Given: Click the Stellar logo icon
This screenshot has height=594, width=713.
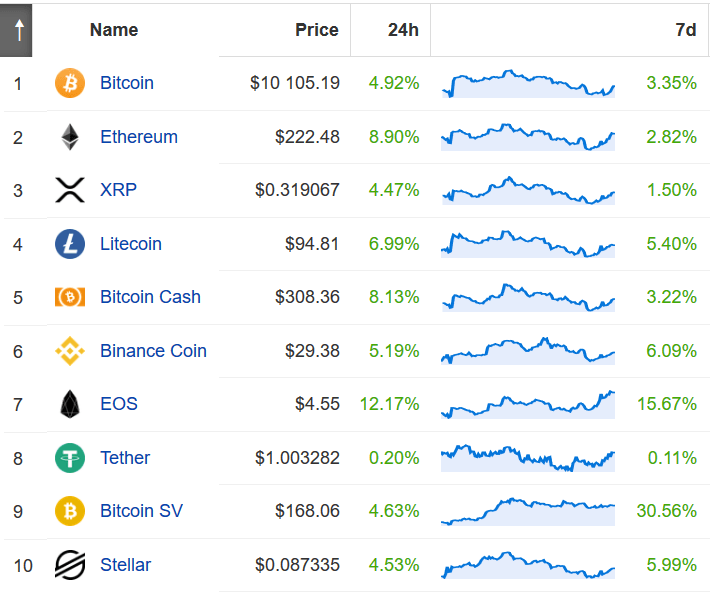Looking at the screenshot, I should coord(70,565).
